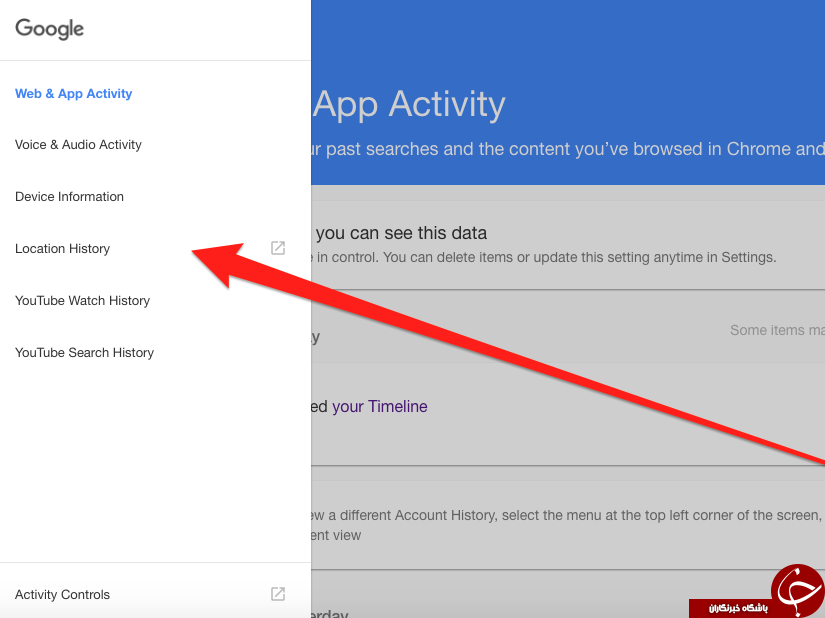Follow the 'your Timeline' link
825x618 pixels.
tap(379, 407)
